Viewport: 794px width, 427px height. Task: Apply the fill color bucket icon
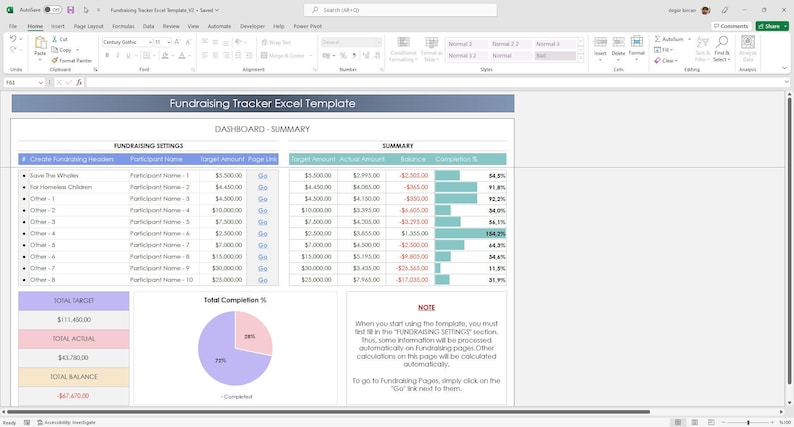coord(165,55)
